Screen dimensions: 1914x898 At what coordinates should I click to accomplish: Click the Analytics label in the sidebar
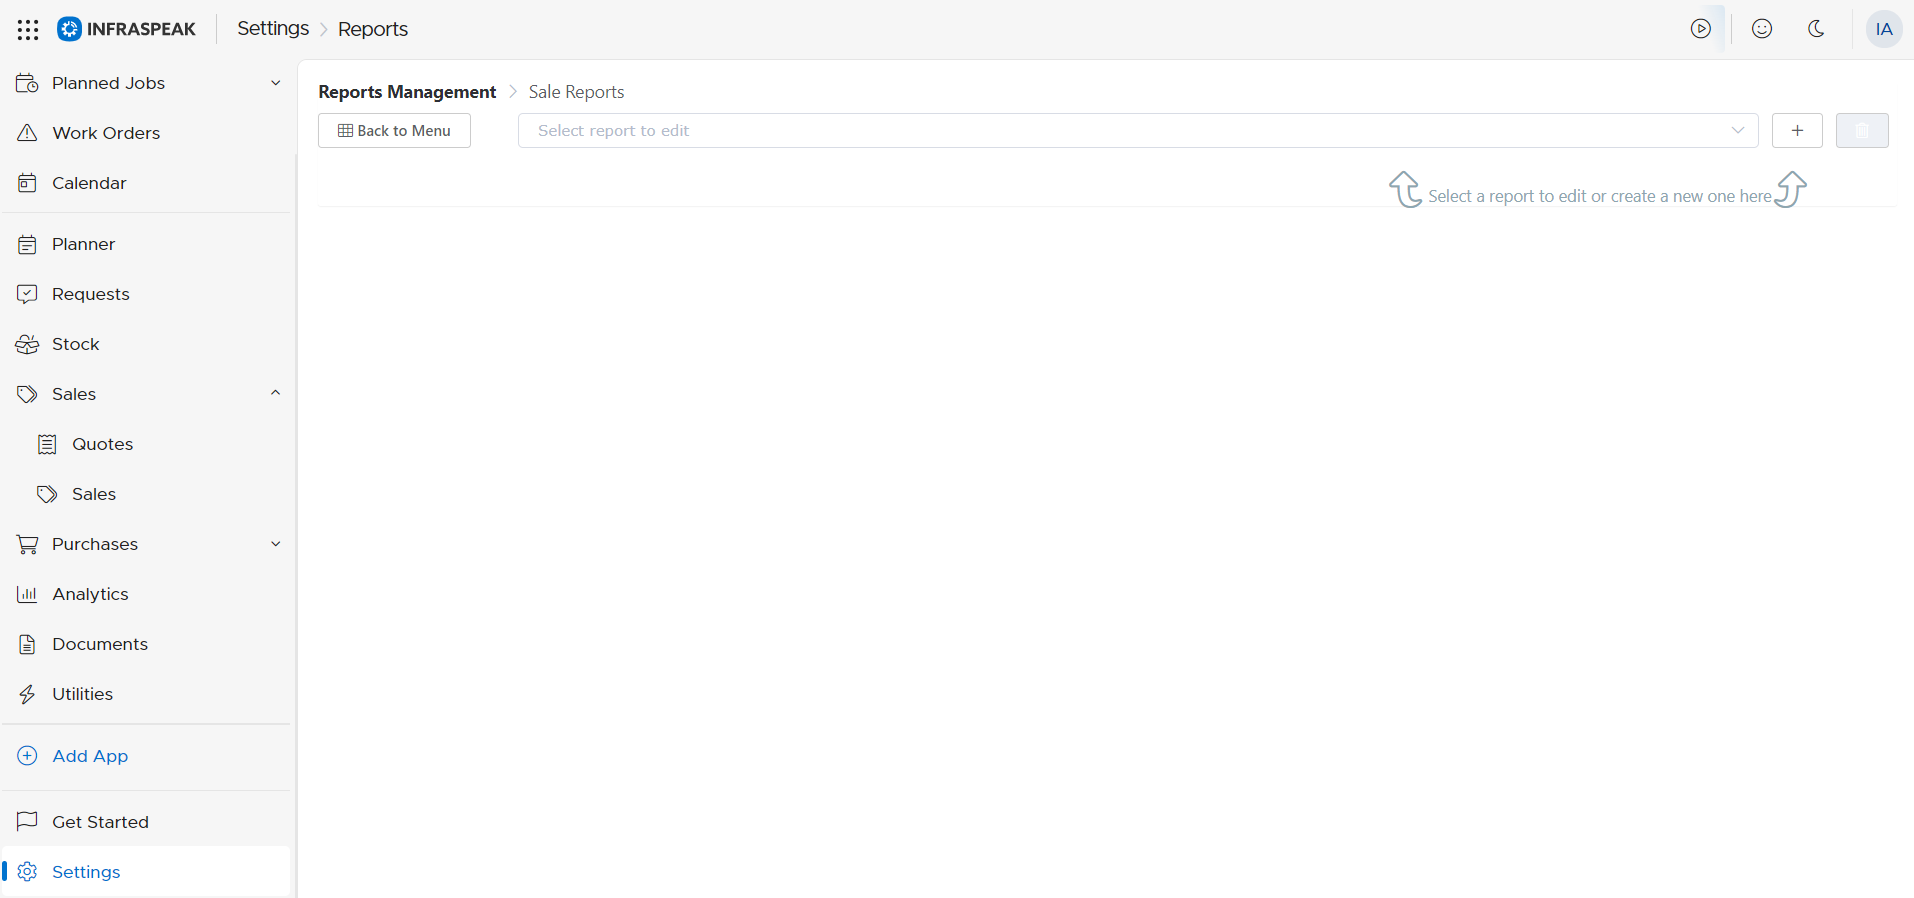click(x=90, y=594)
